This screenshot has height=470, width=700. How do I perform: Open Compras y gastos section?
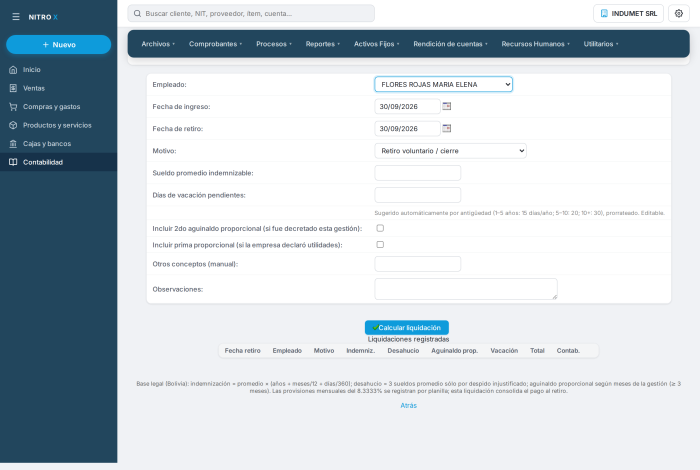(x=58, y=107)
